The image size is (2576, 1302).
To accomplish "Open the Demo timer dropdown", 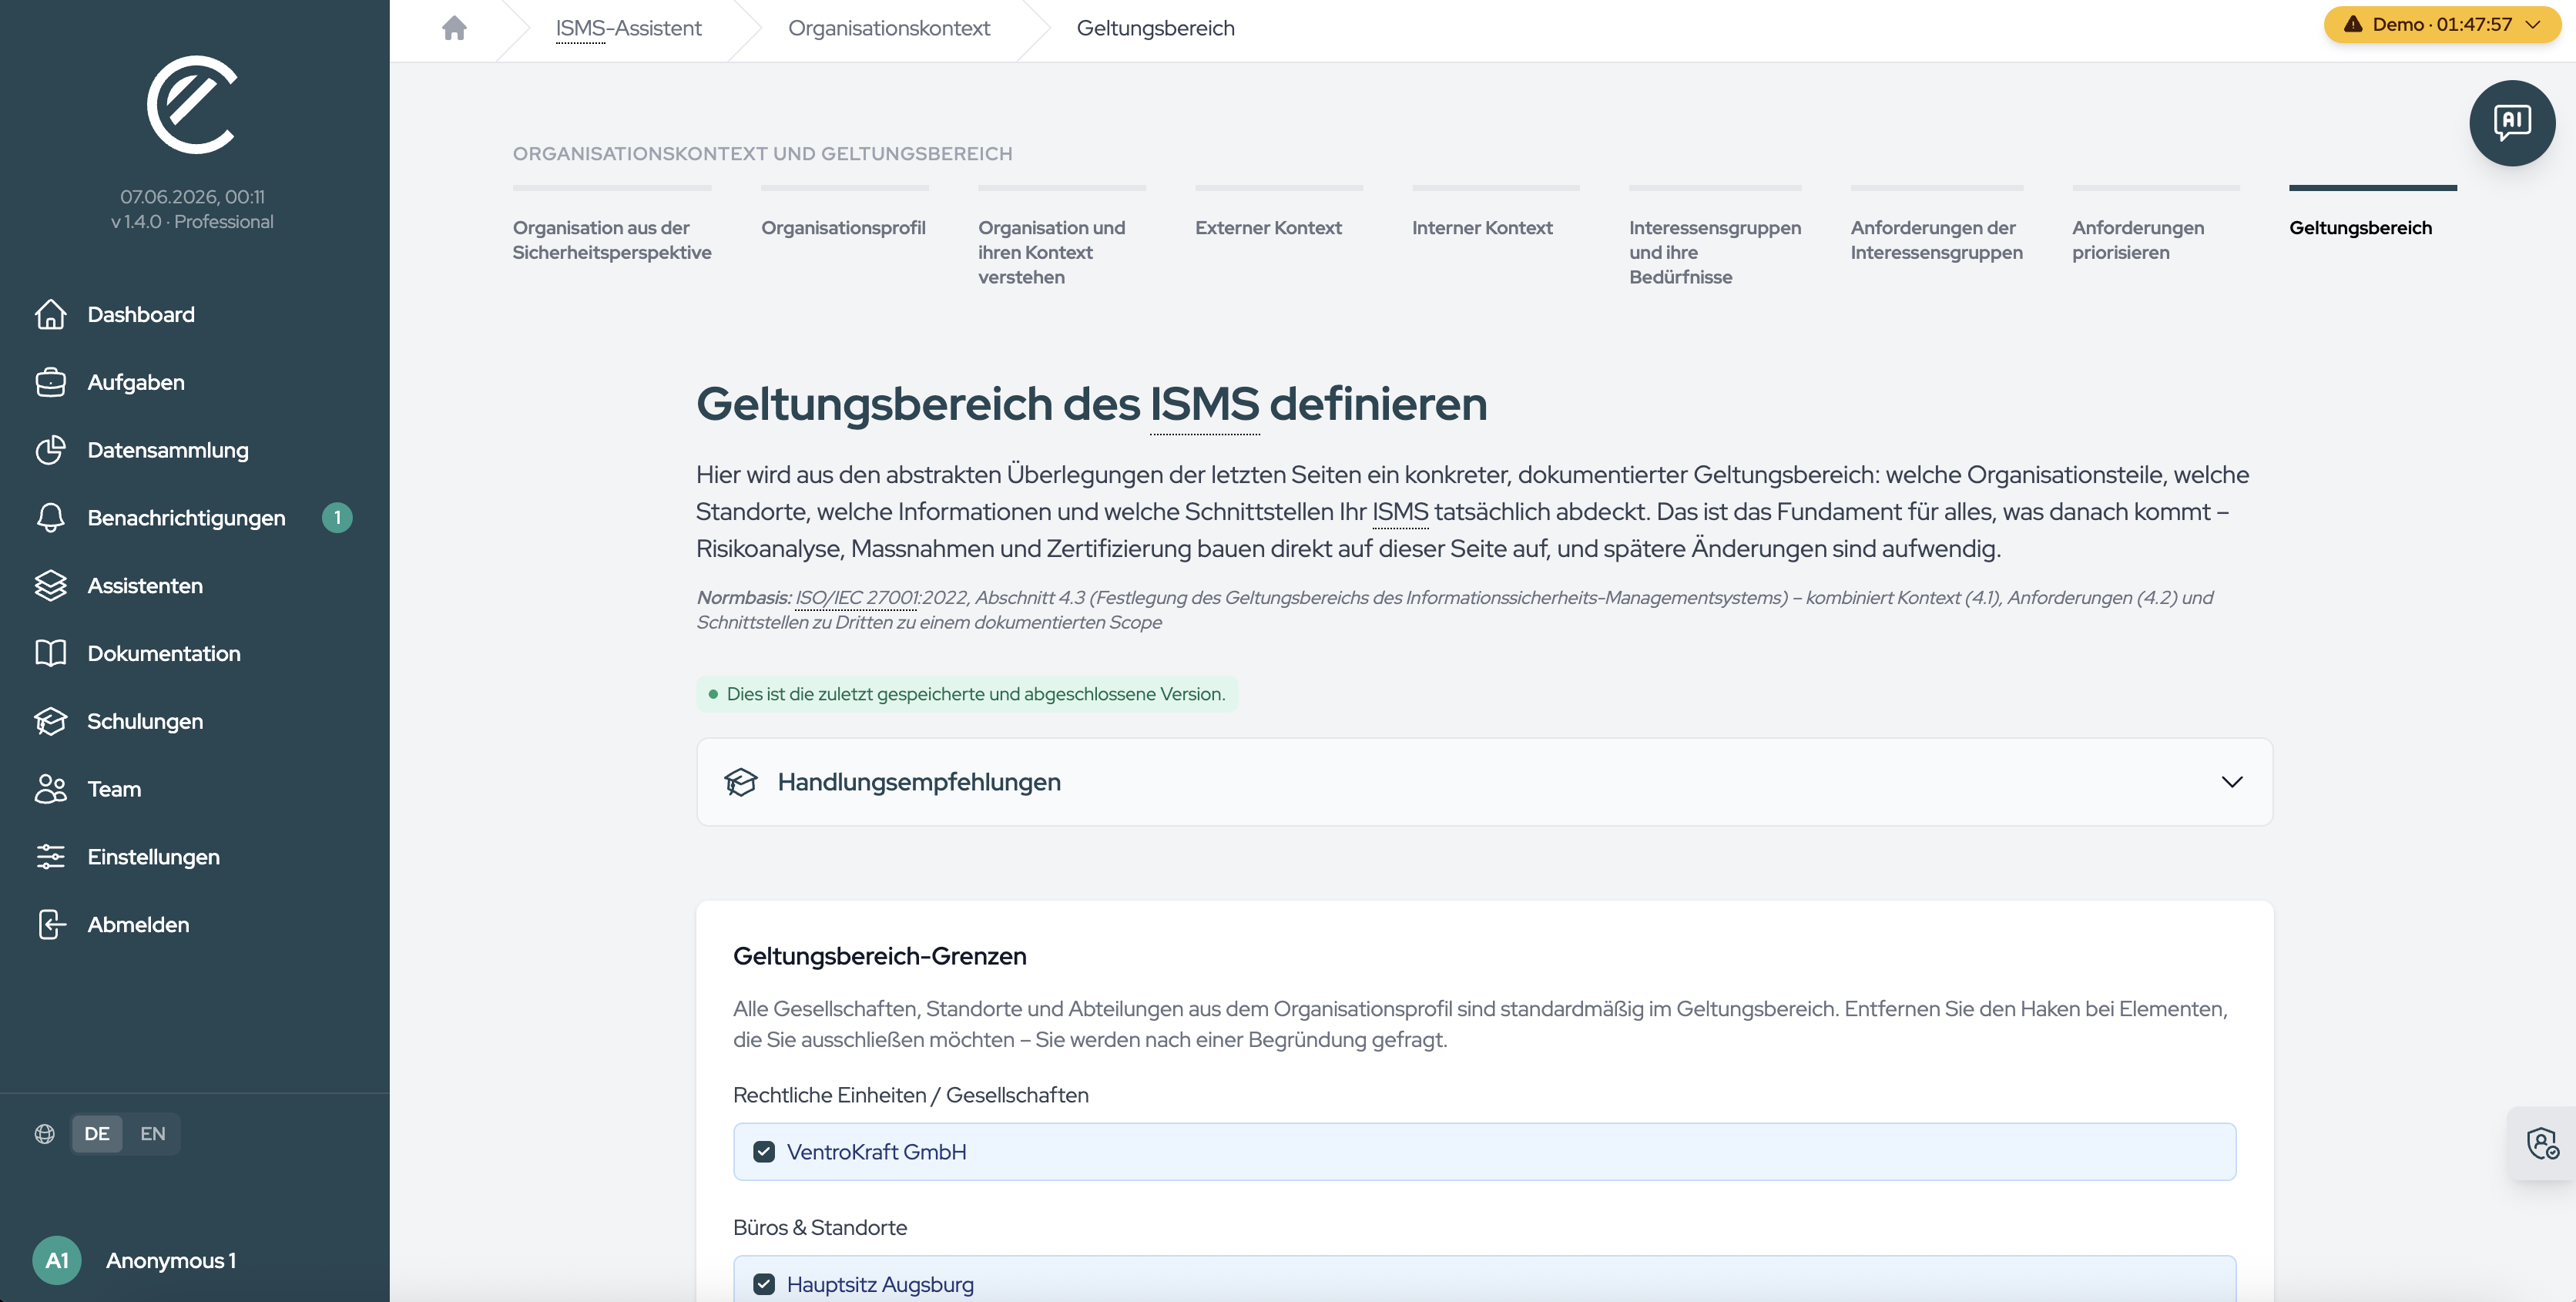I will (2442, 24).
